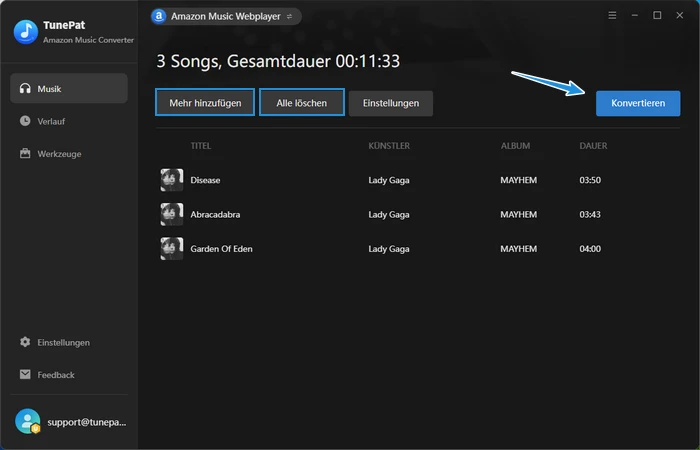Click the TunePat music note logo

click(x=26, y=32)
